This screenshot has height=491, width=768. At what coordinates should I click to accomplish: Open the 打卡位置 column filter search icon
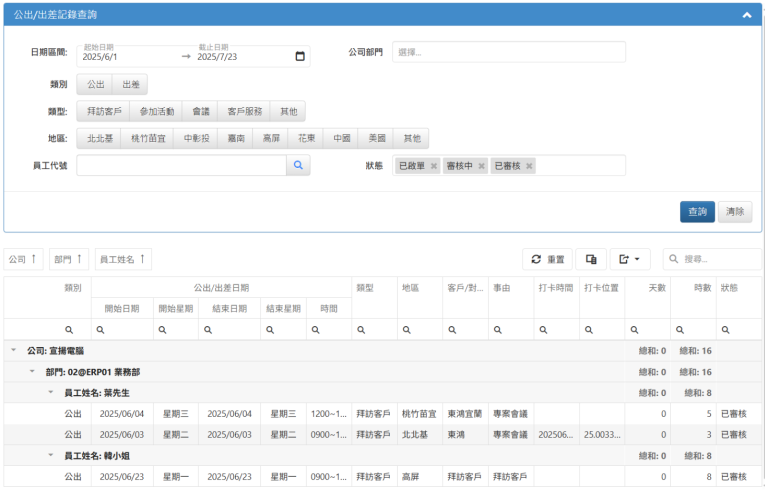point(589,330)
